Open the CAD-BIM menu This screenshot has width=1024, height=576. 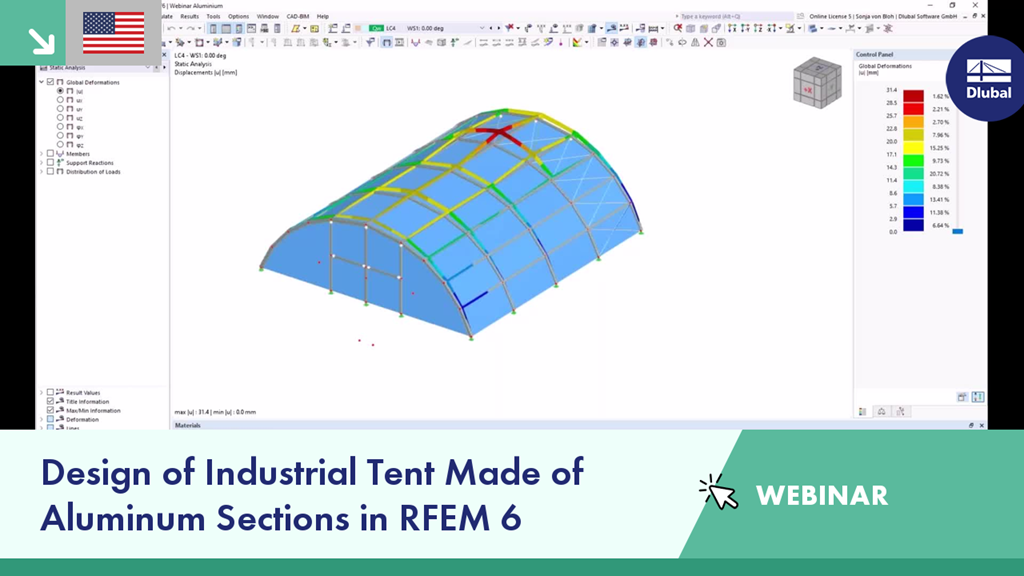(298, 16)
